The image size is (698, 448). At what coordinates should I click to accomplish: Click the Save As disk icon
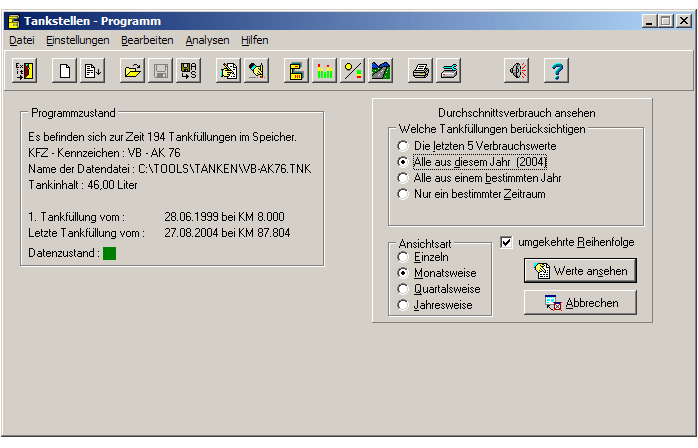click(x=187, y=70)
